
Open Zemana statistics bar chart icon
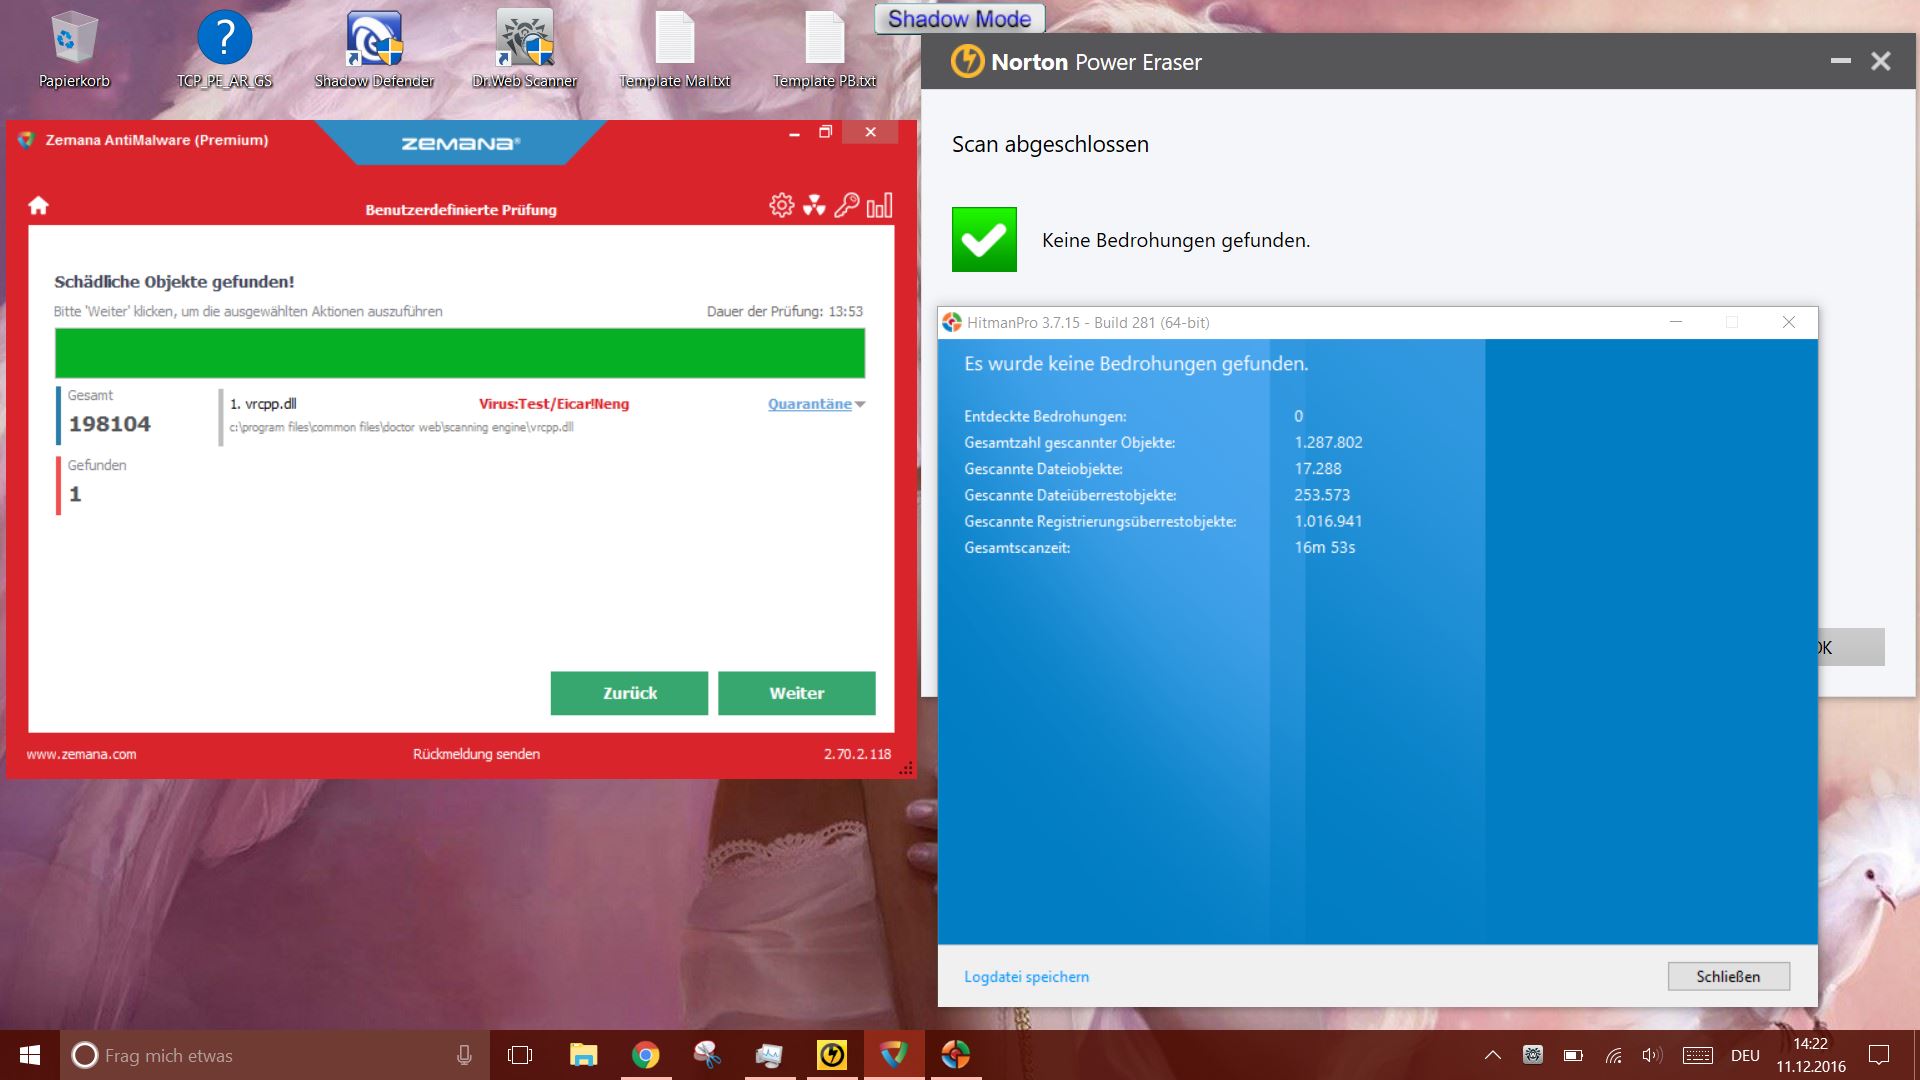(x=879, y=206)
